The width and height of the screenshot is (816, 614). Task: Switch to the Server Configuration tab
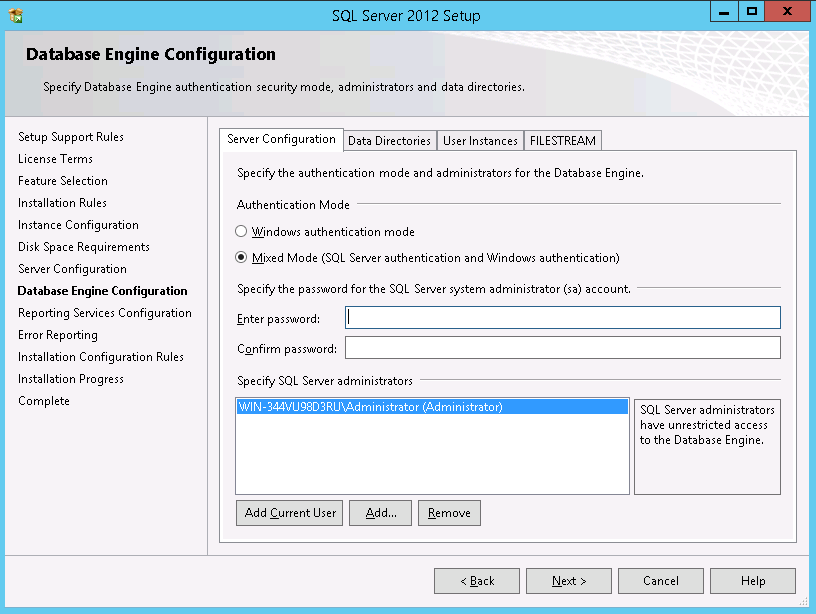(x=281, y=139)
